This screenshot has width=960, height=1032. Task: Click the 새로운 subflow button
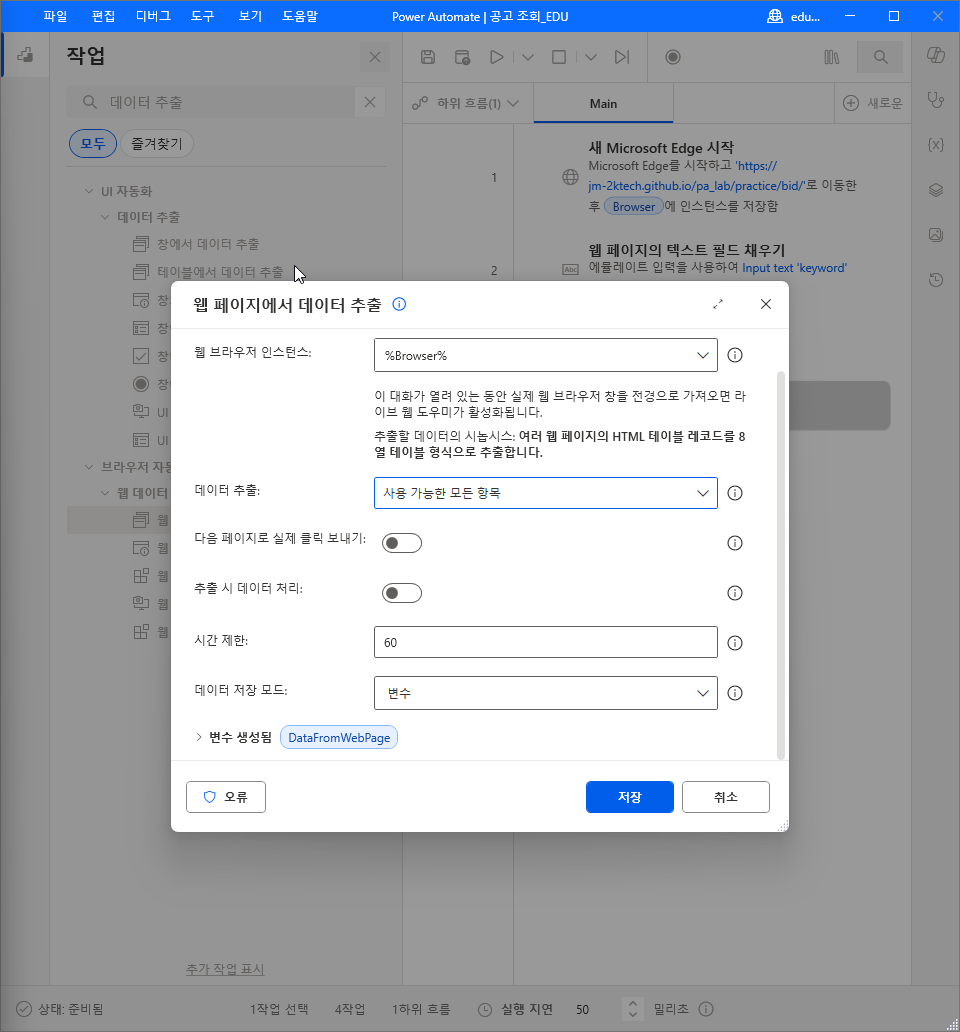tap(872, 103)
